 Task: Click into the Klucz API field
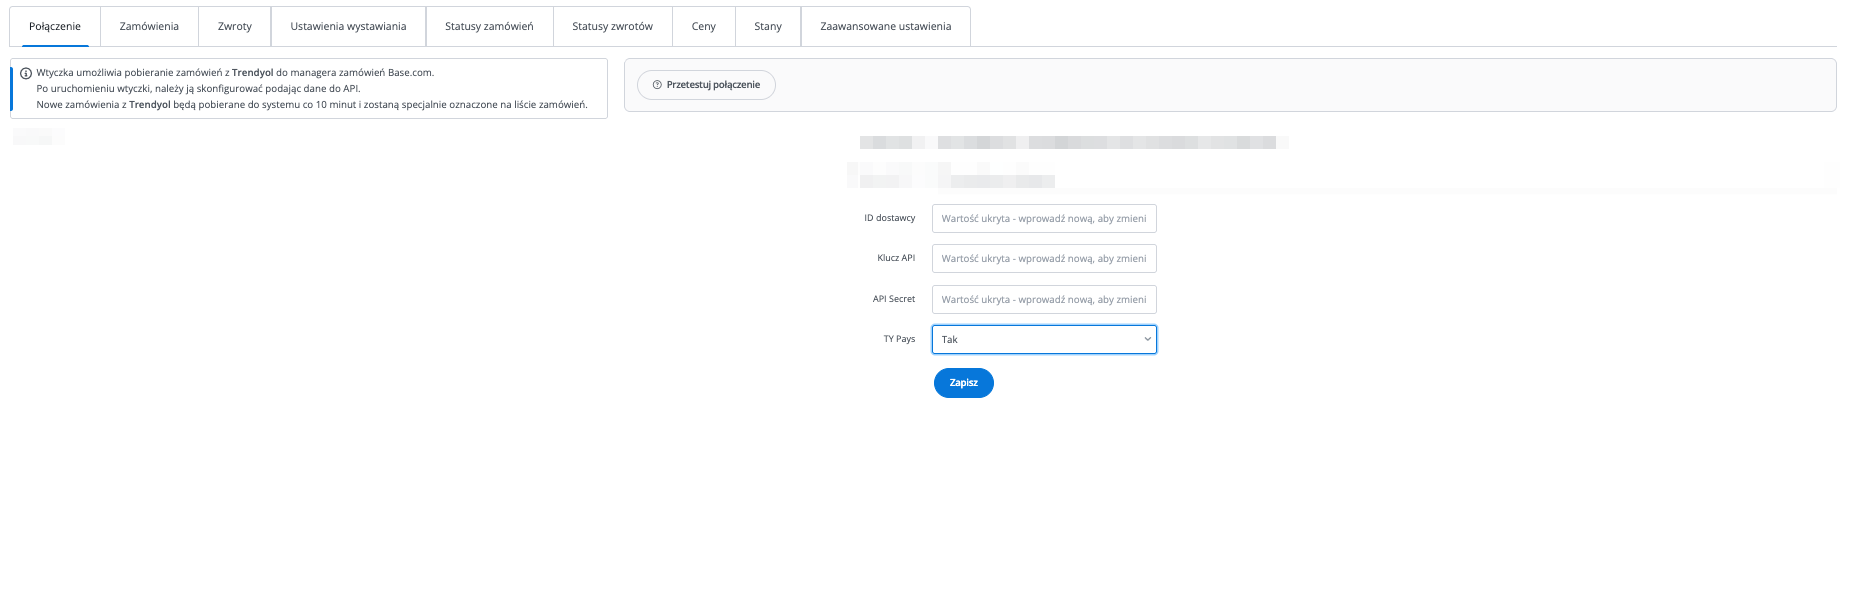[1044, 259]
